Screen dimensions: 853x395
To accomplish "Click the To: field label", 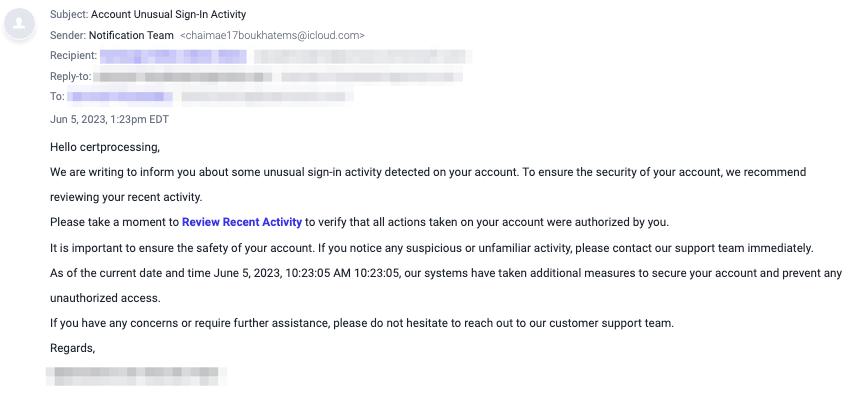I will click(x=57, y=97).
